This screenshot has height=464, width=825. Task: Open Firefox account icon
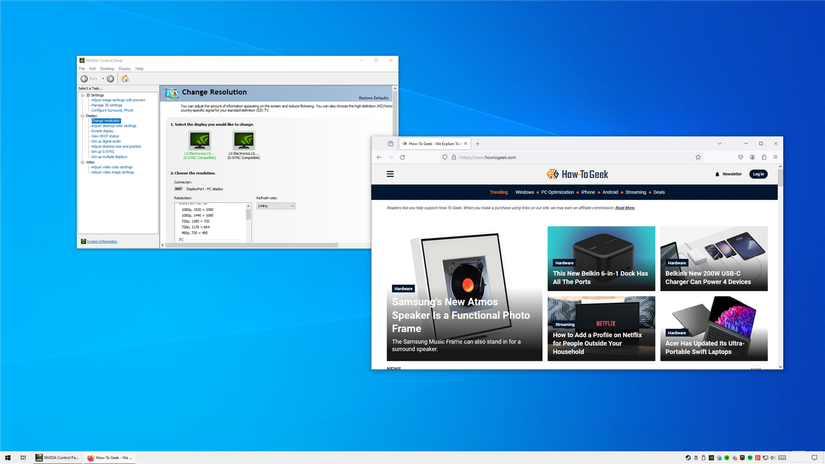tap(752, 157)
